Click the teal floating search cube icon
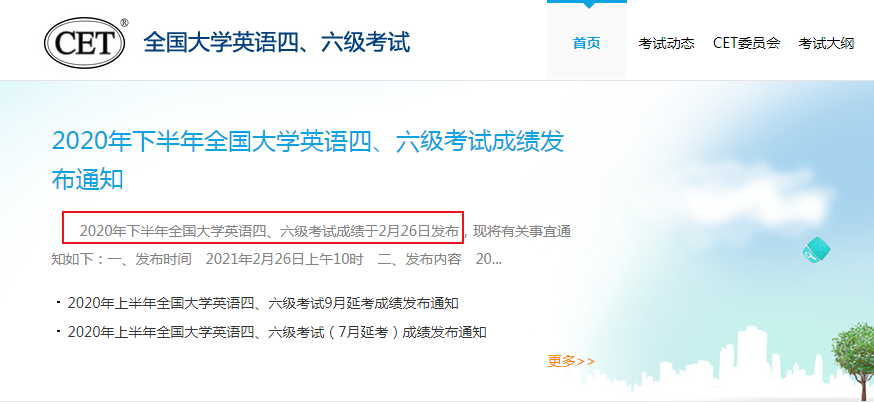874x402 pixels. (817, 249)
